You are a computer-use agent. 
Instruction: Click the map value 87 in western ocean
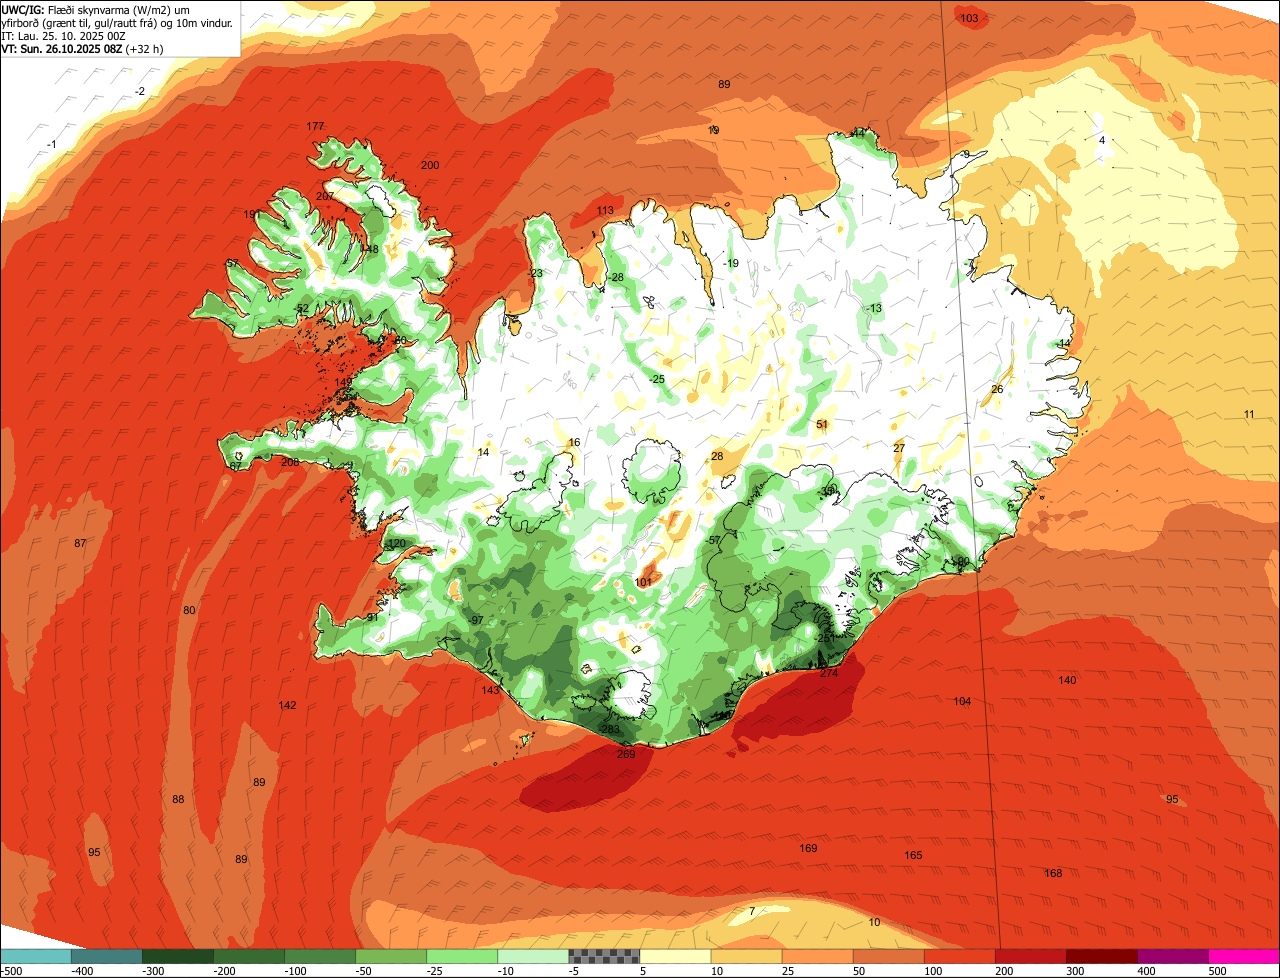click(x=80, y=543)
